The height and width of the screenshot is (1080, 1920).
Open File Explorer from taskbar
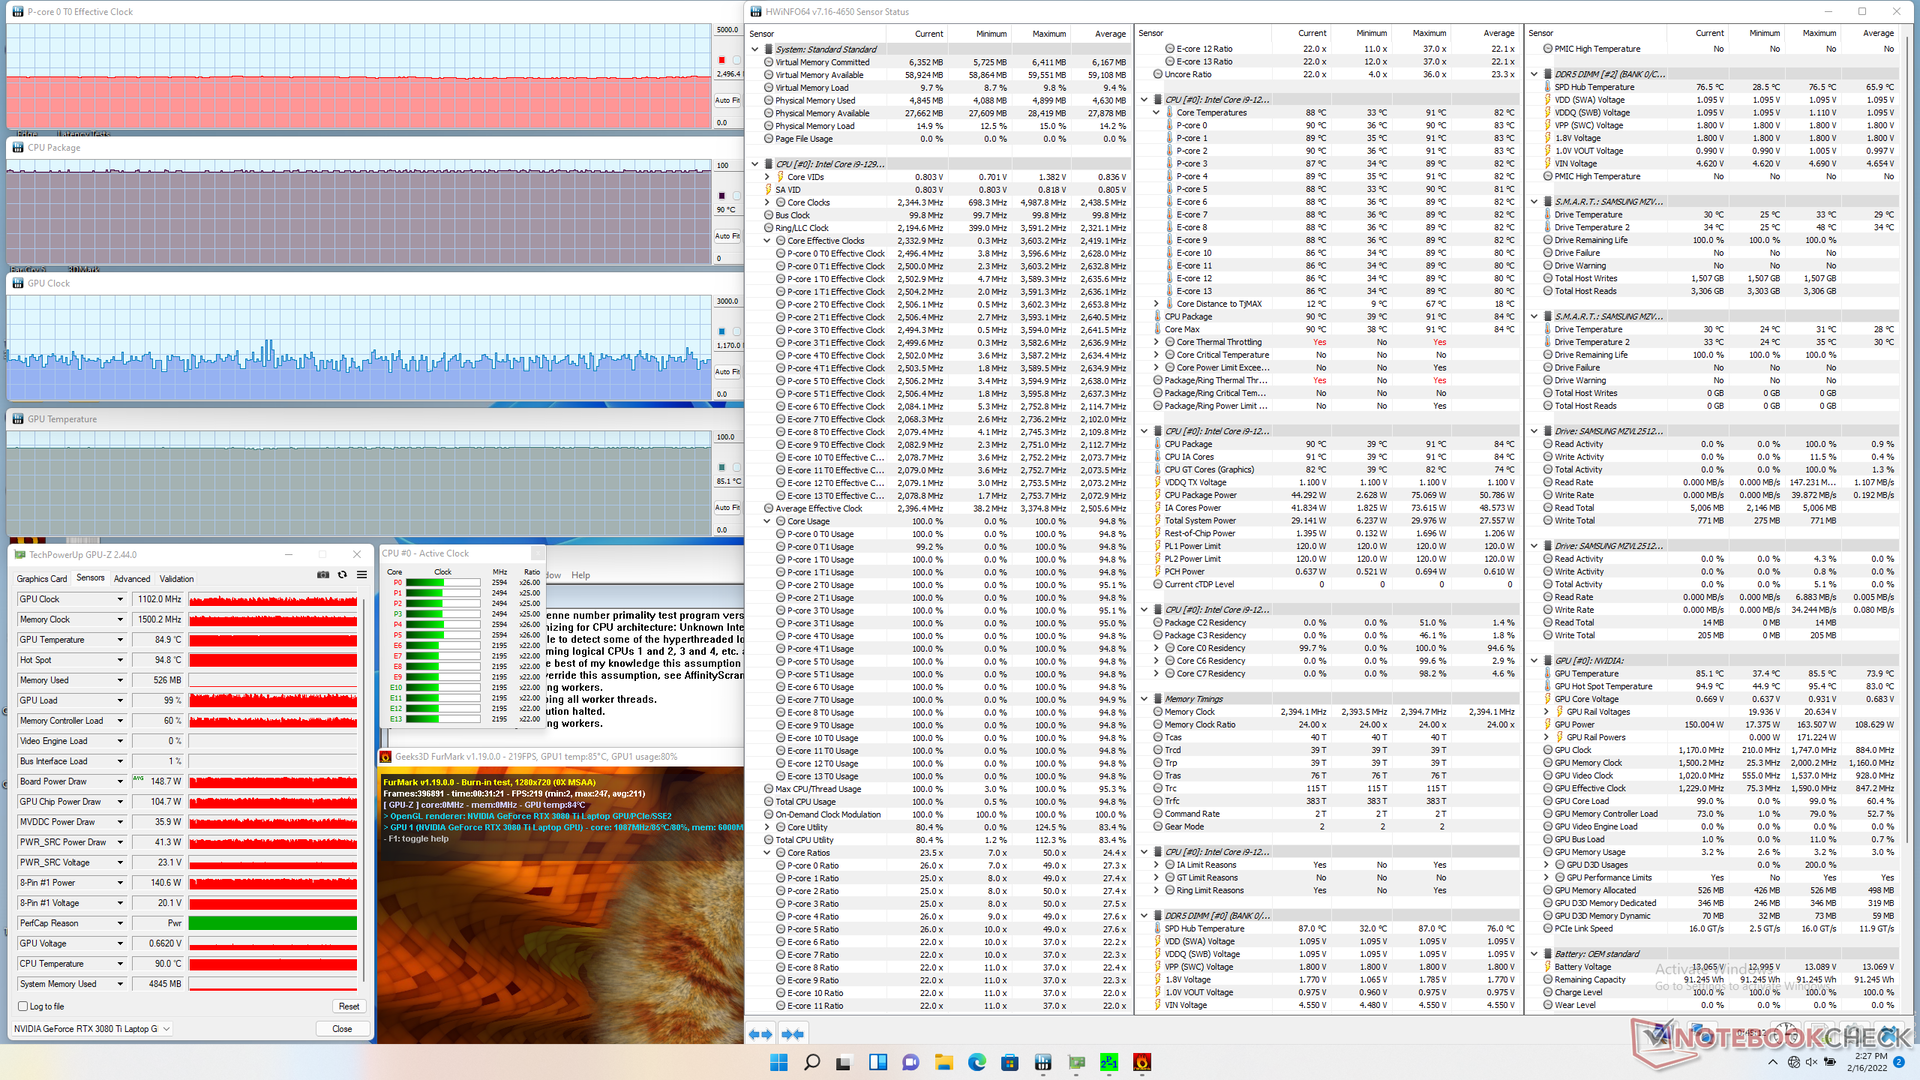click(944, 1062)
